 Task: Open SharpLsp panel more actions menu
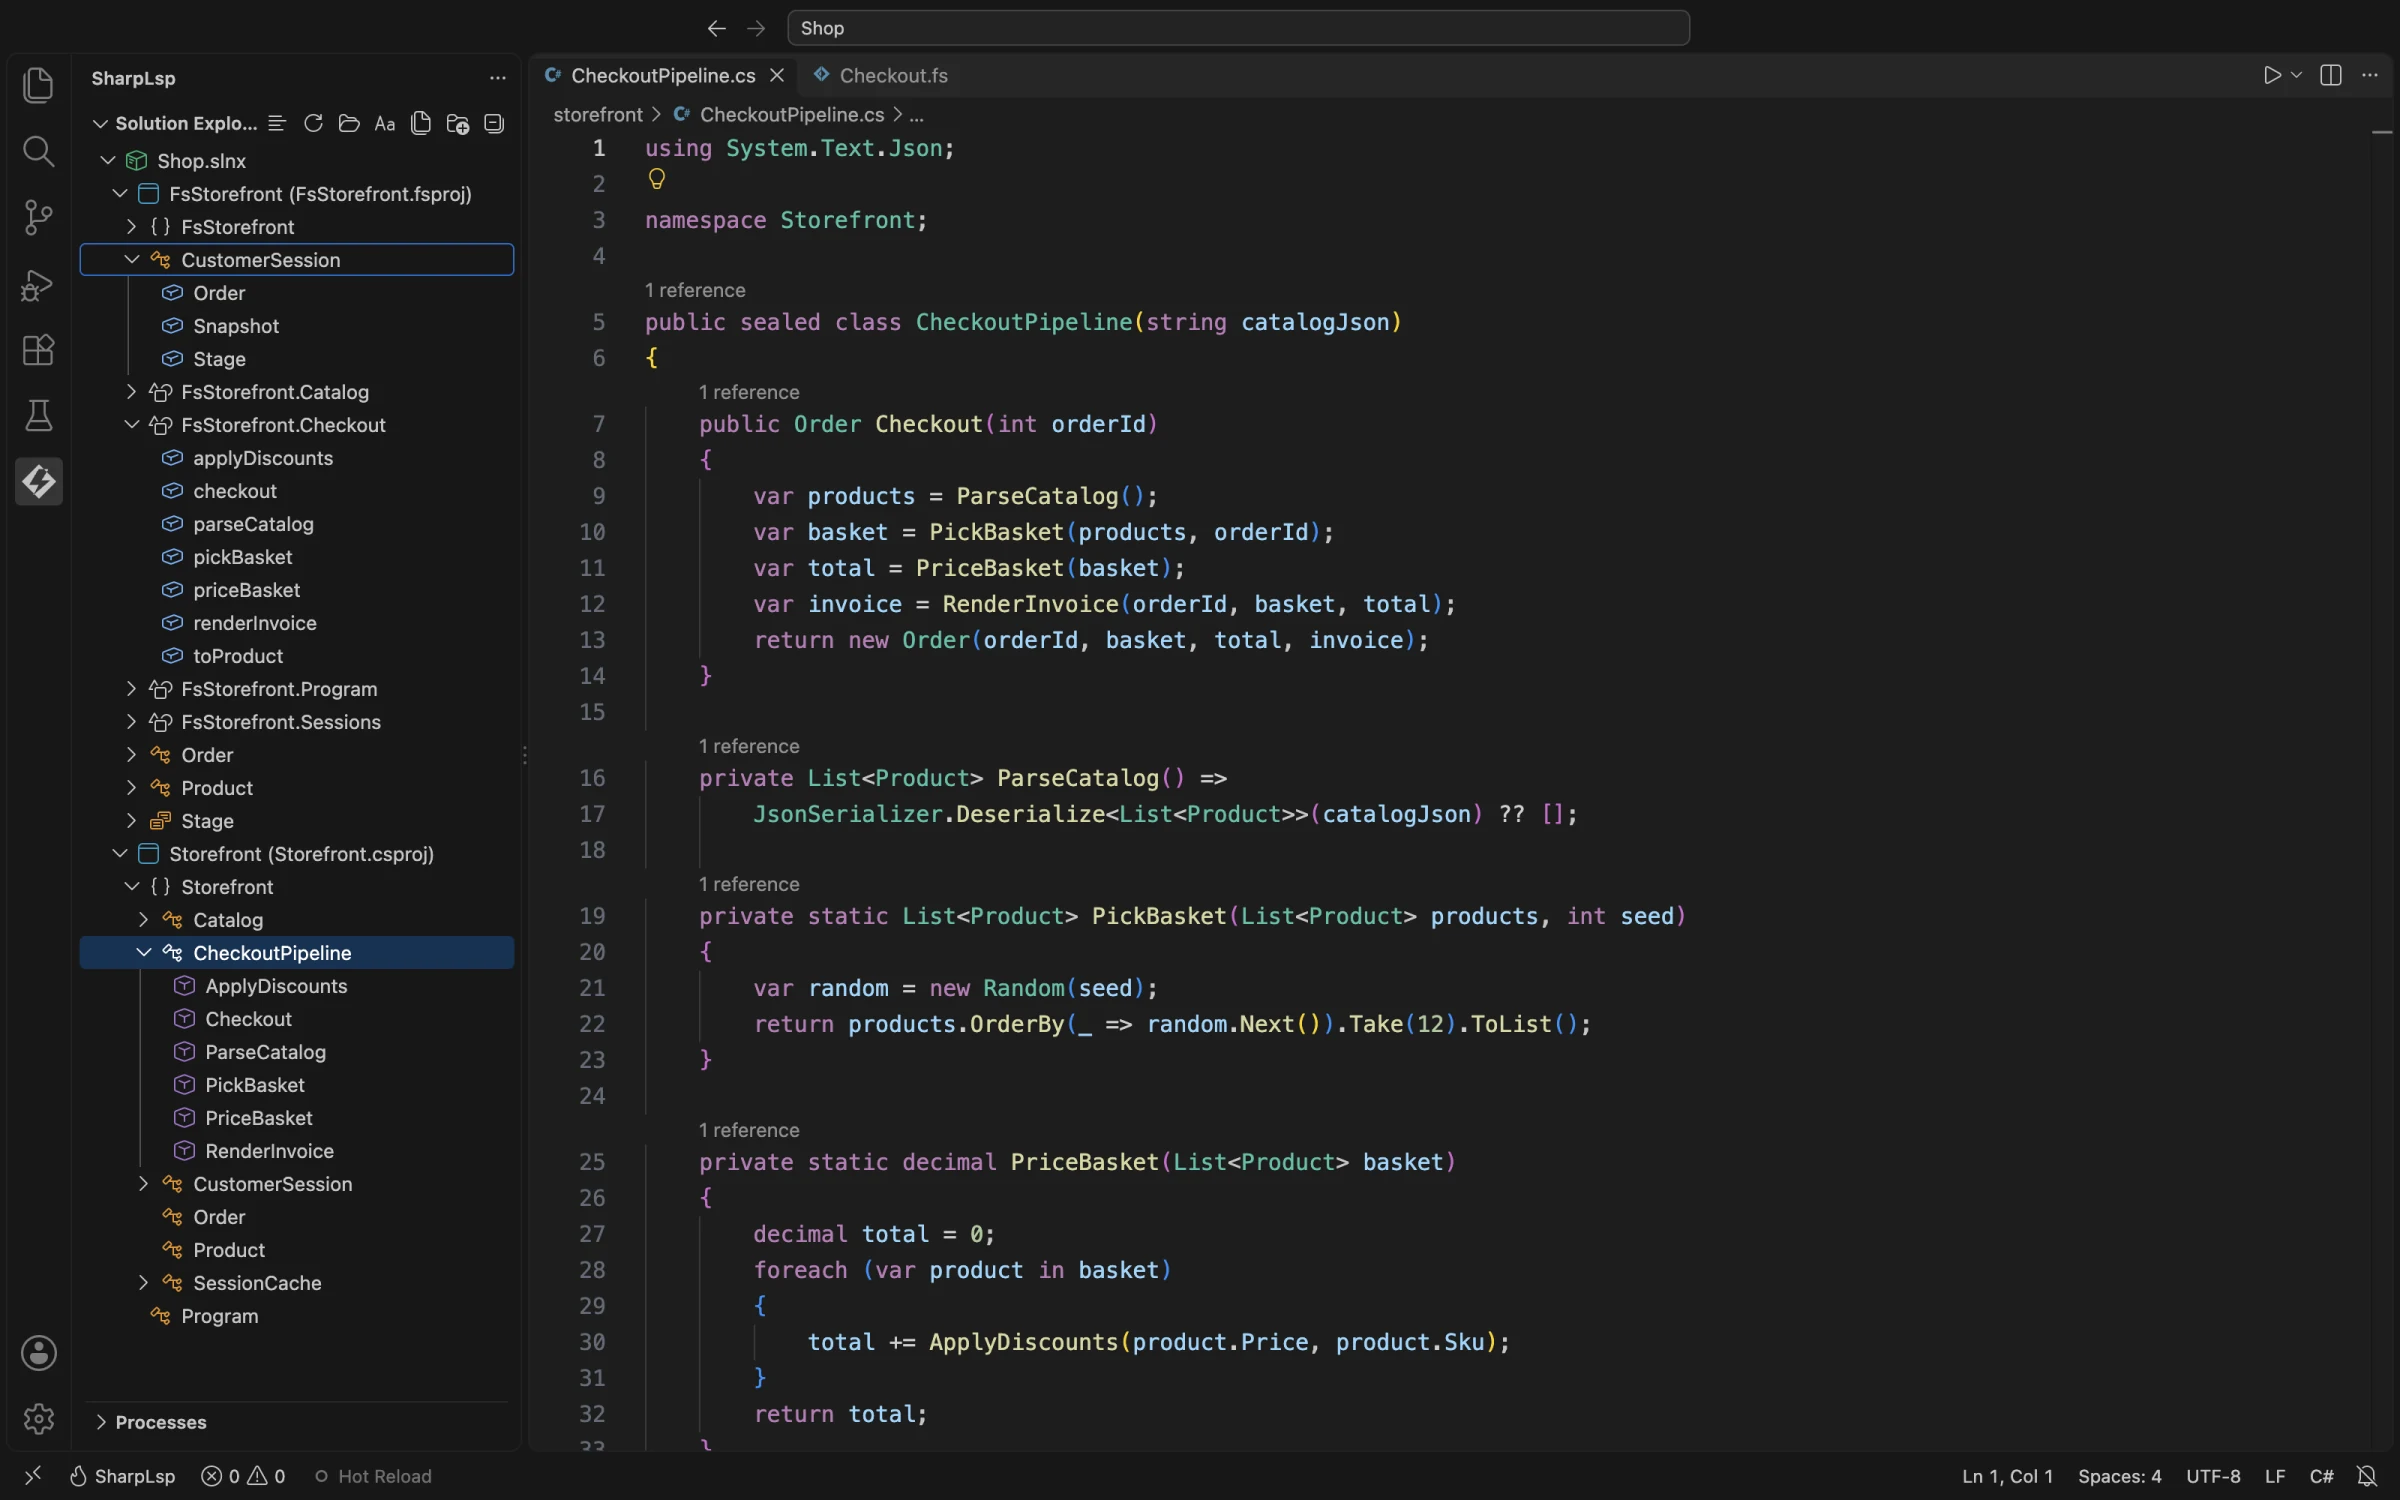point(497,78)
